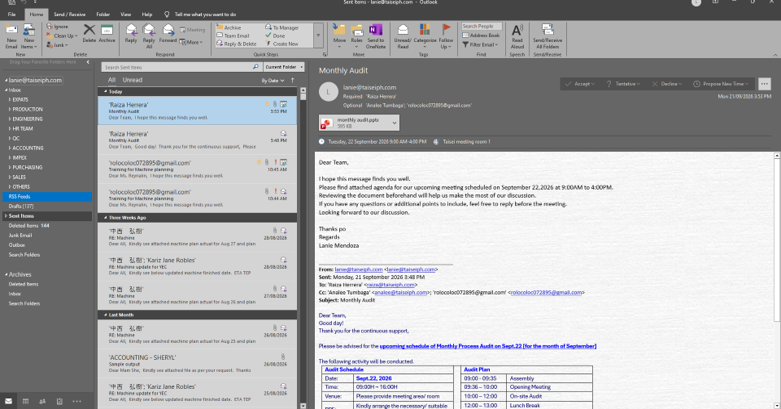Respond Tentative to the meeting
The image size is (781, 409).
coord(622,84)
